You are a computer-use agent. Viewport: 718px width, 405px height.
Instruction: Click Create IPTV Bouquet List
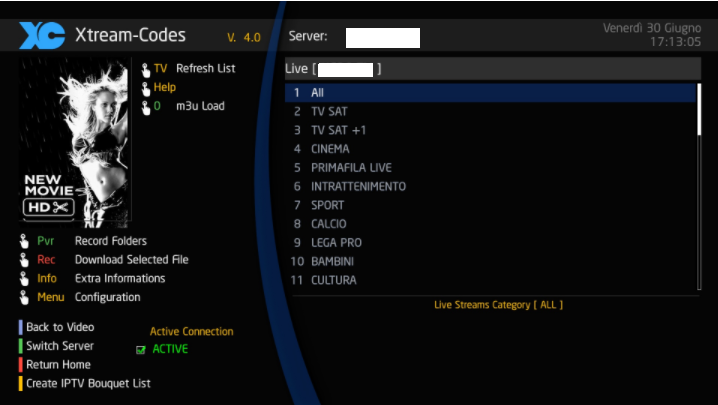pos(88,383)
